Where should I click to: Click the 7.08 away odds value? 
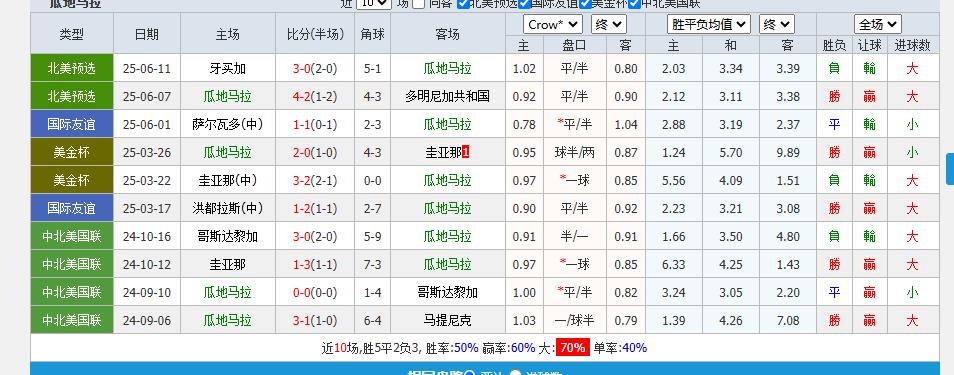[788, 320]
